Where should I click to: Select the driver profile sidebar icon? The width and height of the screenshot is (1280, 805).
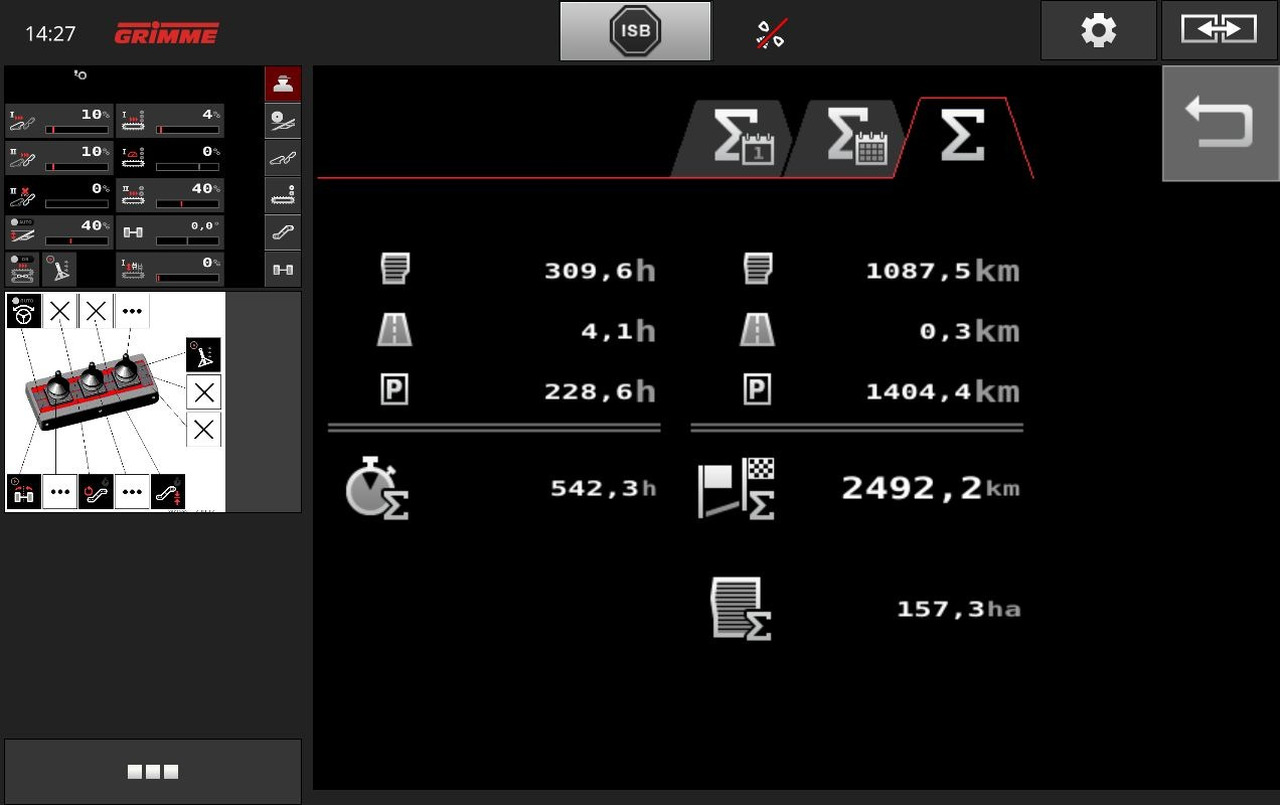283,84
